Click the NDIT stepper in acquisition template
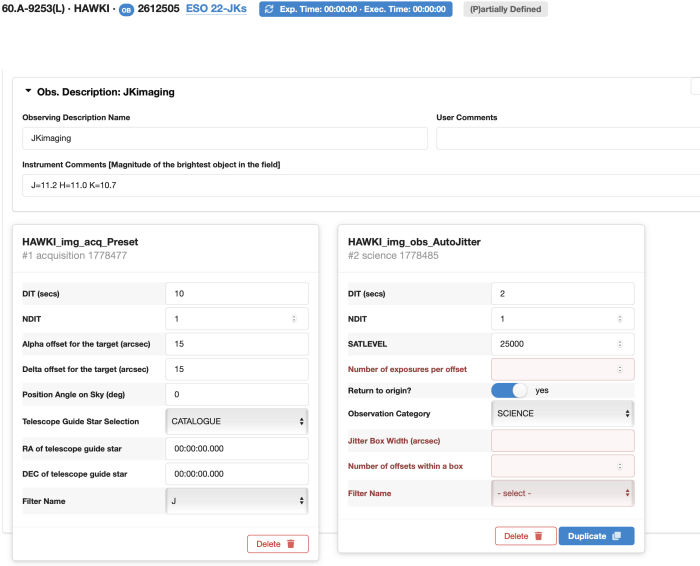 293,319
